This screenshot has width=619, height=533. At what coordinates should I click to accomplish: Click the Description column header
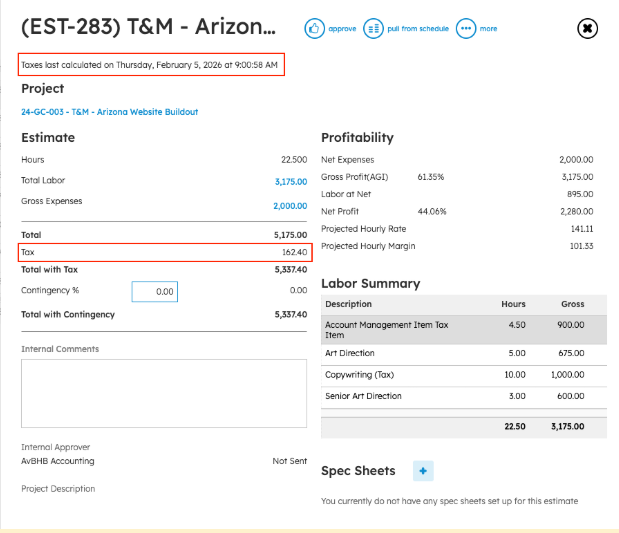click(349, 304)
